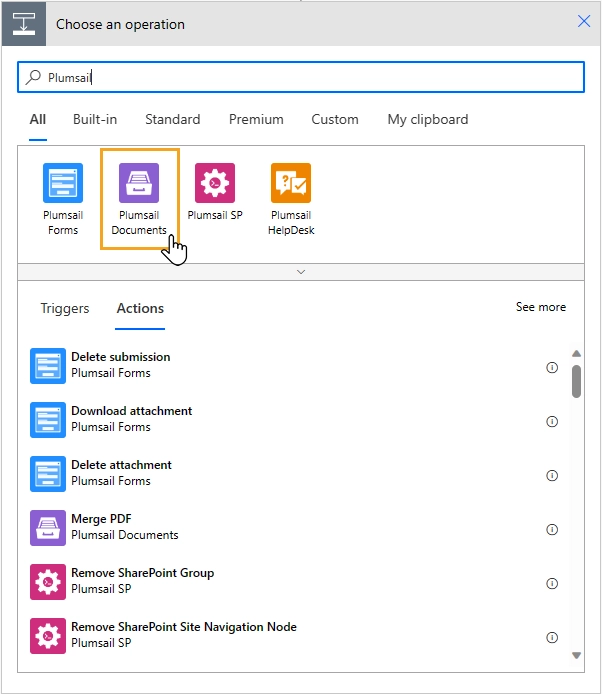Select the Plumsail Forms connector

click(63, 199)
